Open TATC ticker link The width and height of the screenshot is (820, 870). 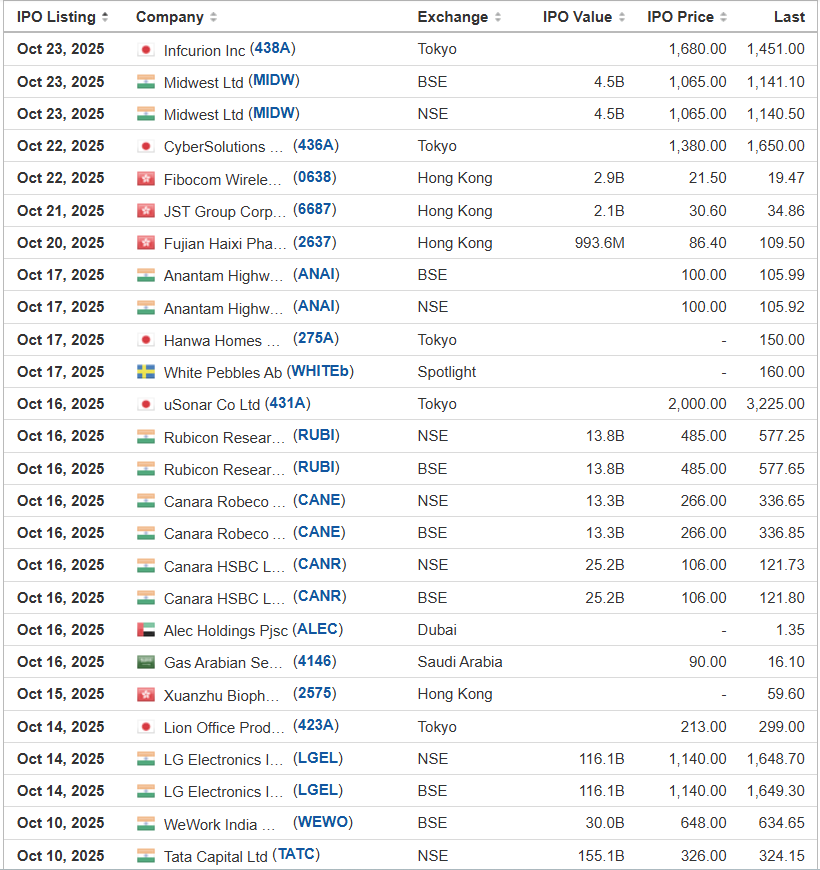pos(296,854)
